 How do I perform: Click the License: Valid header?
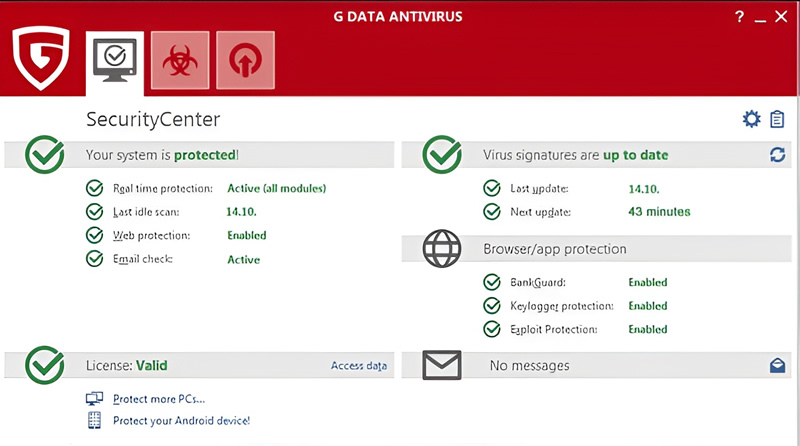(x=127, y=365)
